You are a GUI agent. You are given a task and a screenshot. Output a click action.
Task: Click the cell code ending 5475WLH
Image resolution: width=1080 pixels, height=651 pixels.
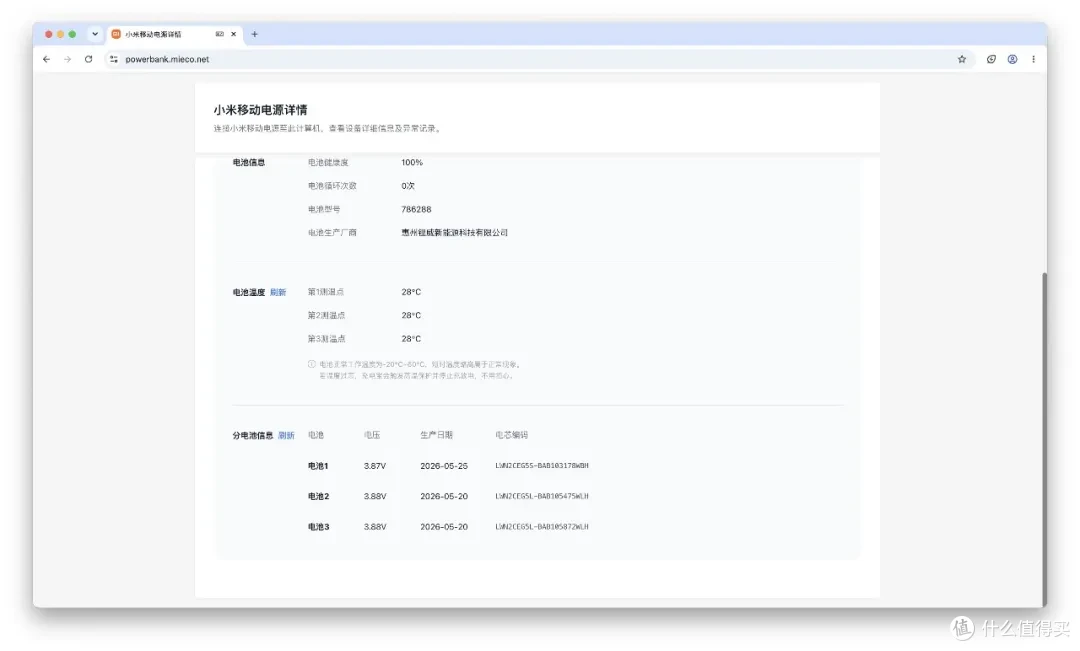pyautogui.click(x=542, y=497)
